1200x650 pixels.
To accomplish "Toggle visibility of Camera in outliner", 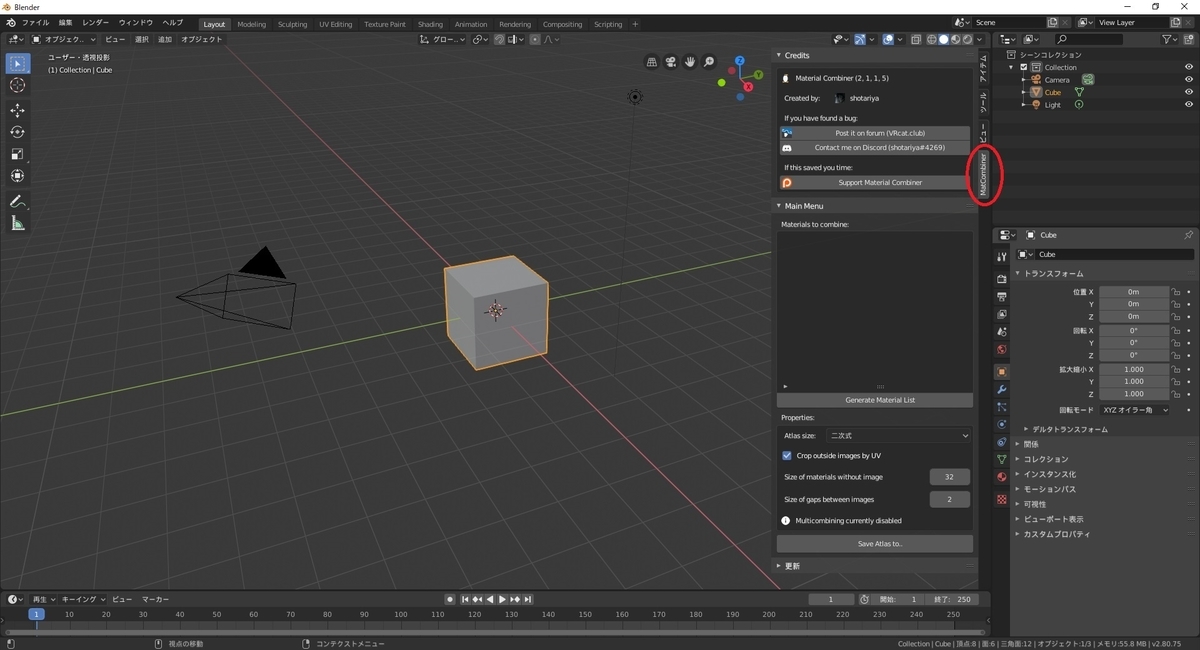I will (x=1189, y=79).
